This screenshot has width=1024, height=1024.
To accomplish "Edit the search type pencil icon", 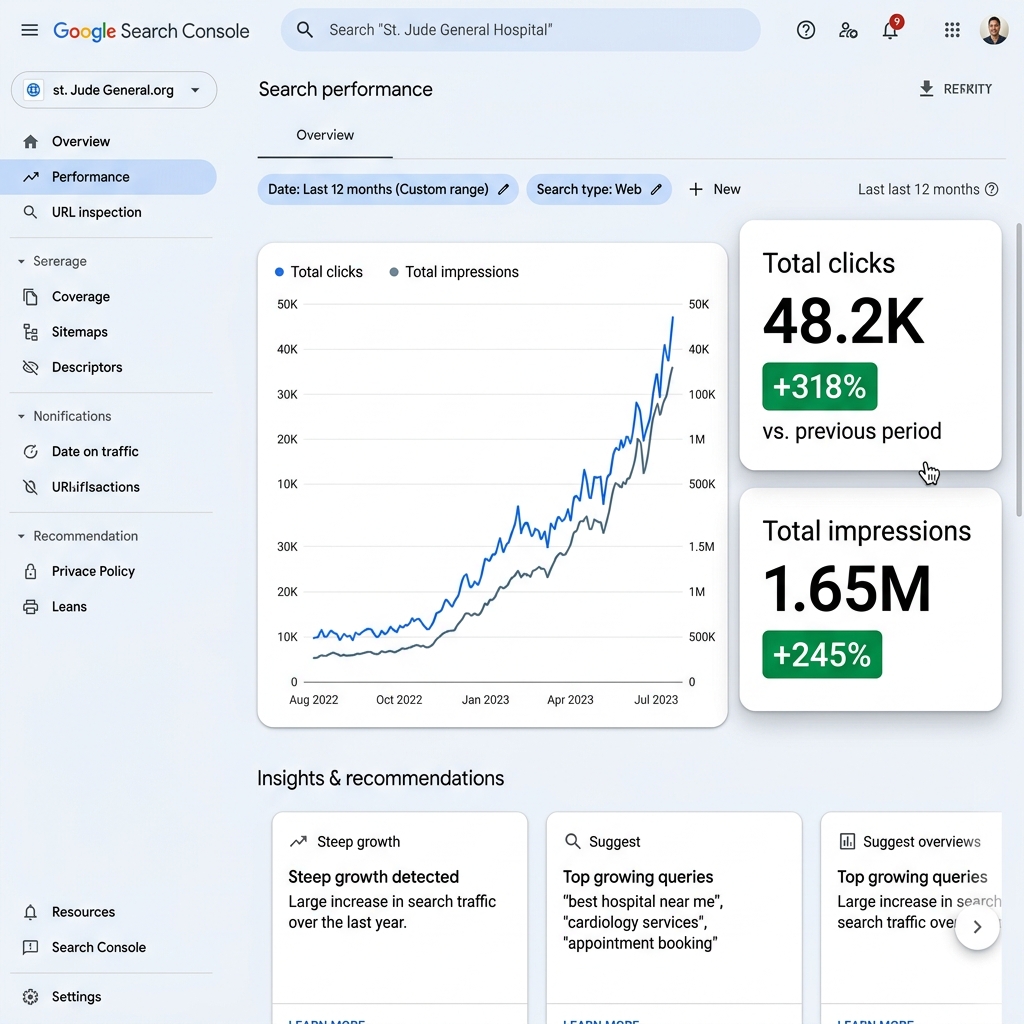I will (x=656, y=189).
